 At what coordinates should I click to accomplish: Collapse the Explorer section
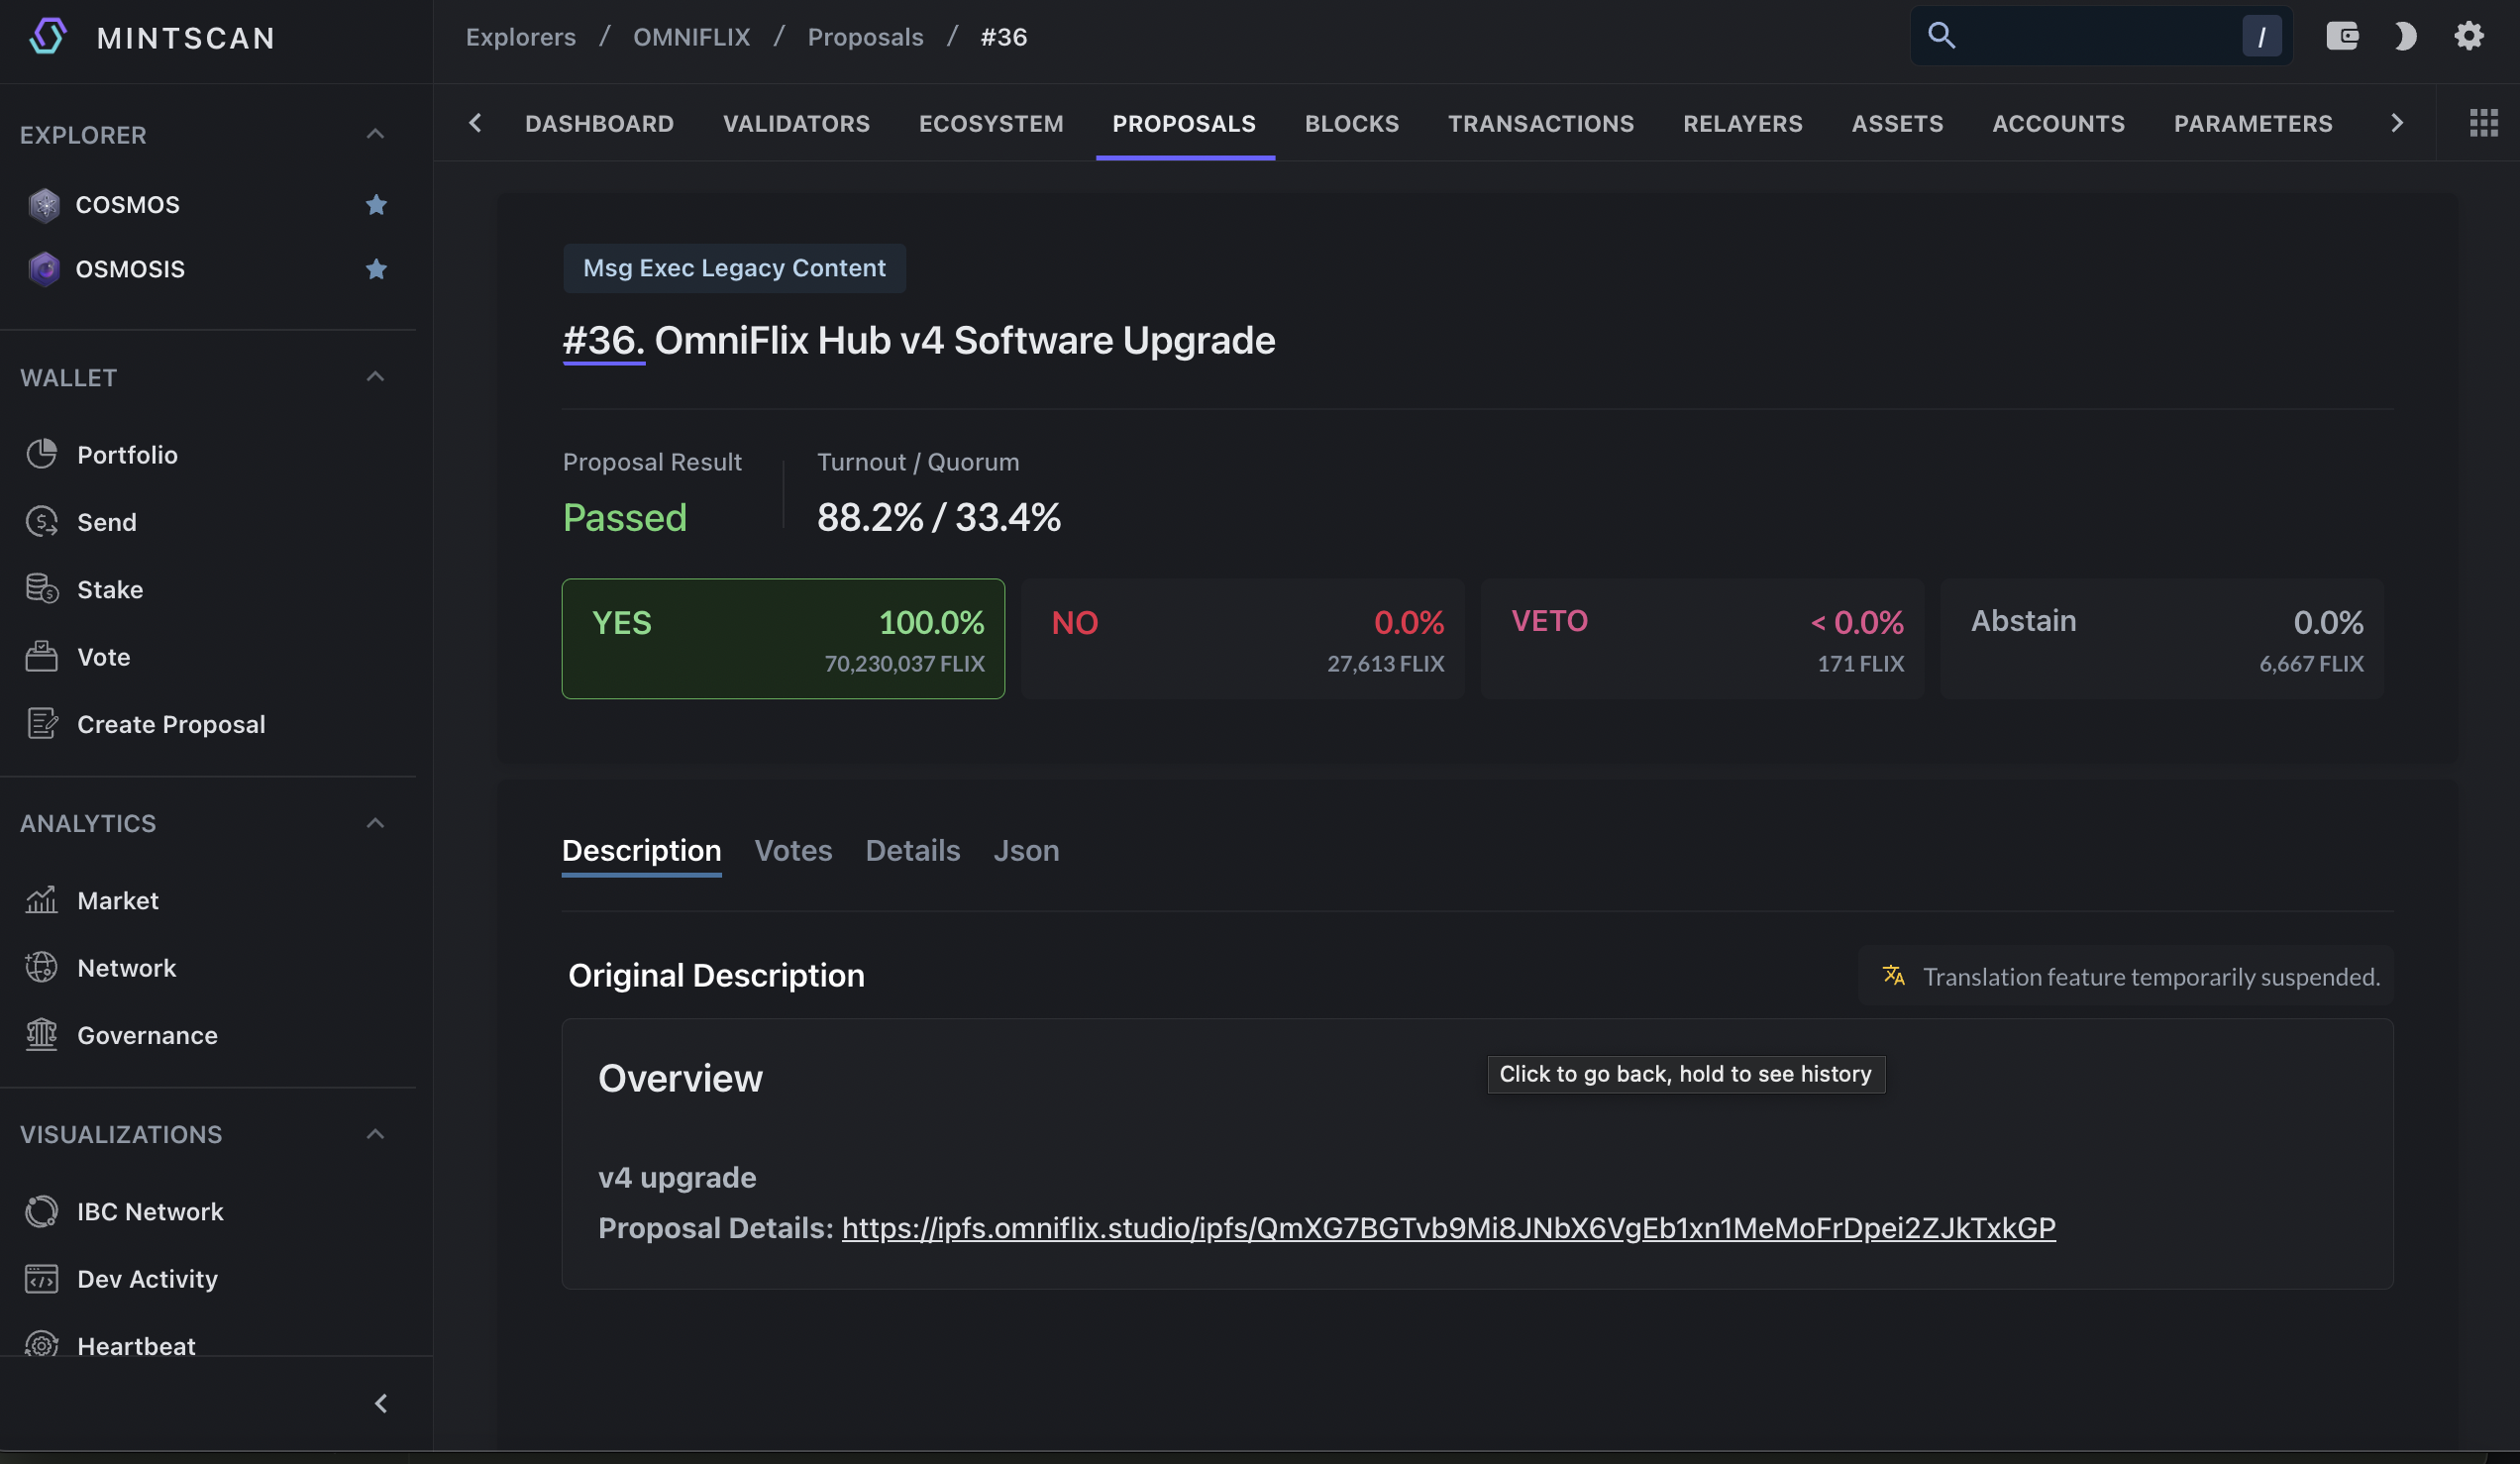click(x=375, y=134)
